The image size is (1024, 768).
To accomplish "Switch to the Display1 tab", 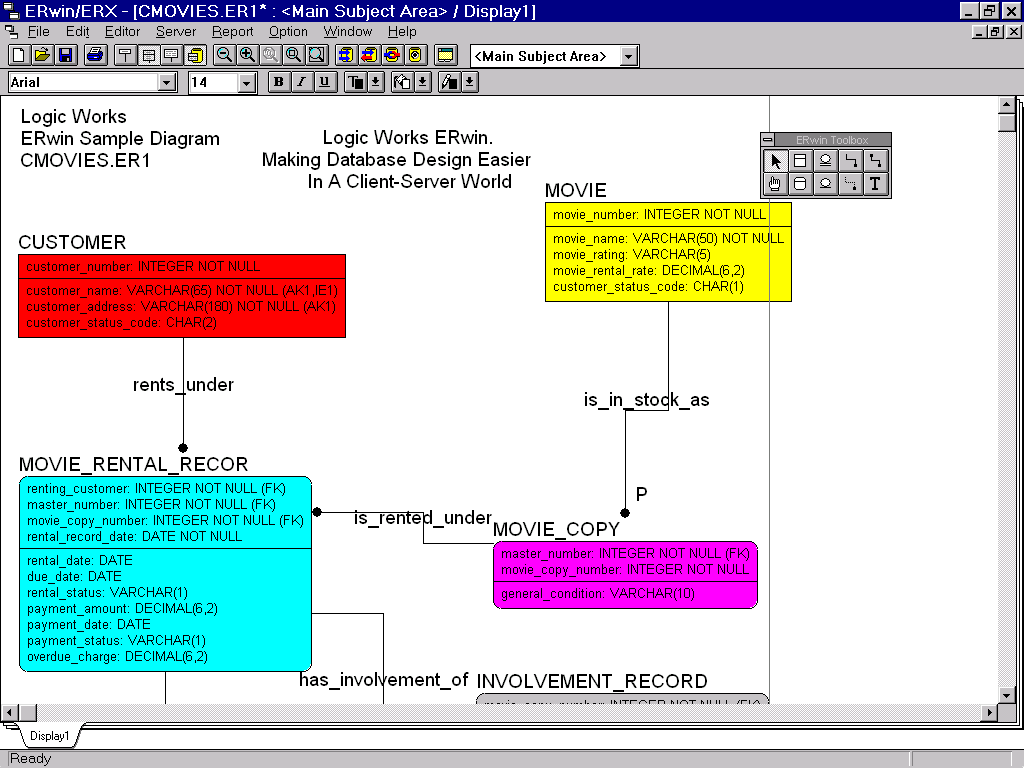I will point(49,736).
